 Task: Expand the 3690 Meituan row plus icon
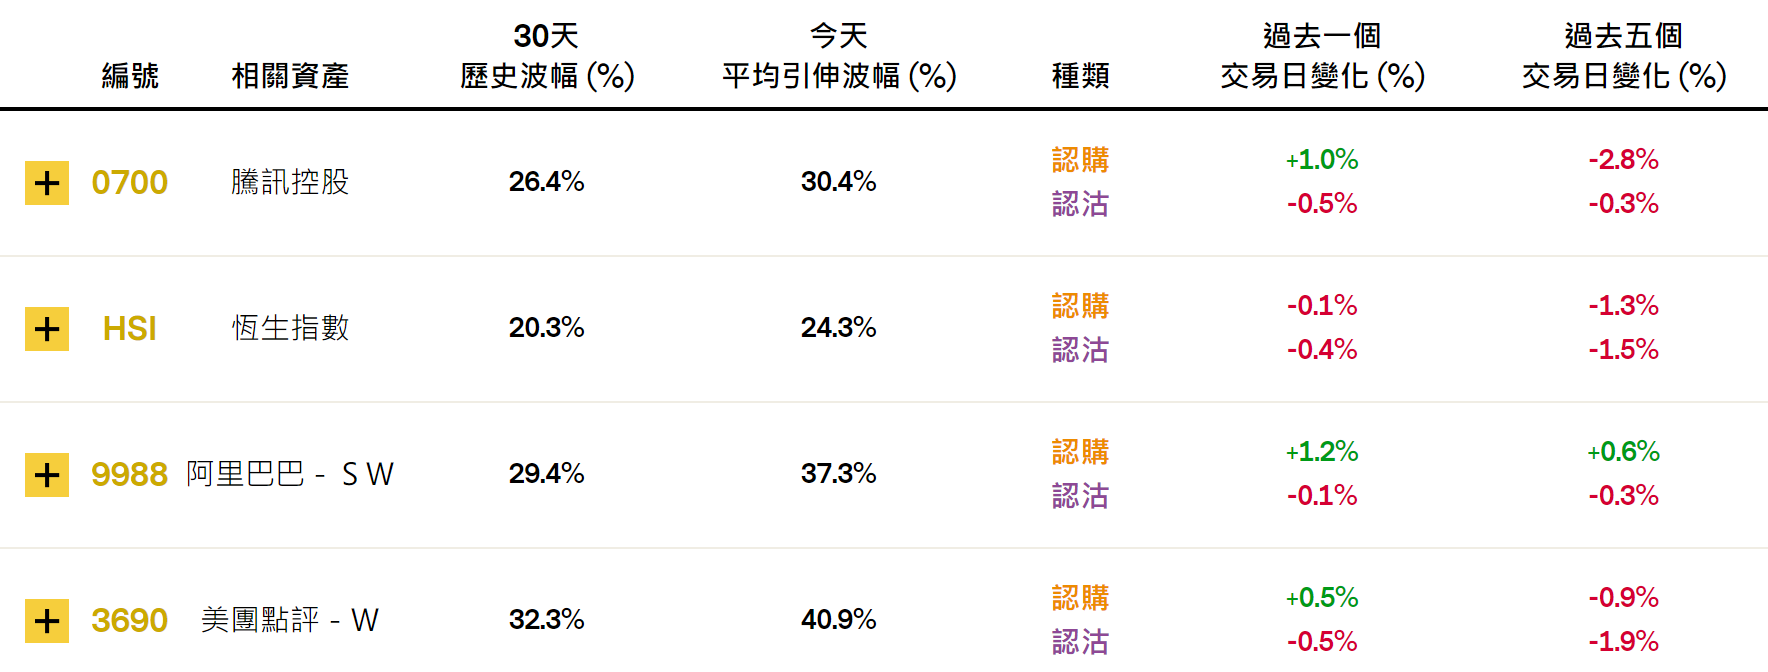[x=47, y=621]
